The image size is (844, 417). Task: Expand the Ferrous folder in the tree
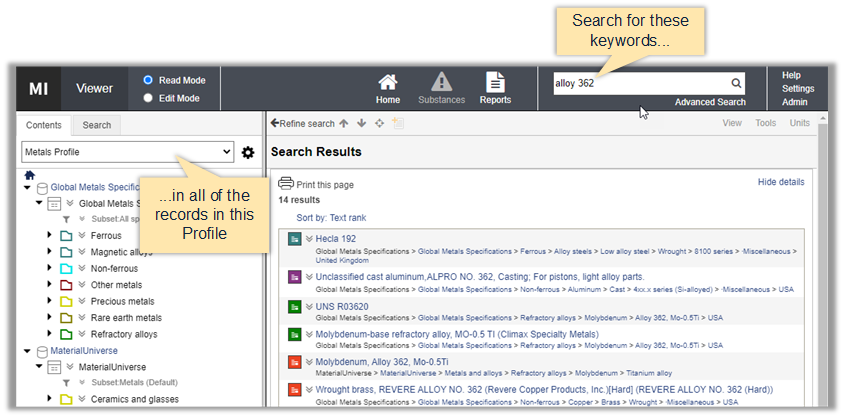tap(50, 236)
